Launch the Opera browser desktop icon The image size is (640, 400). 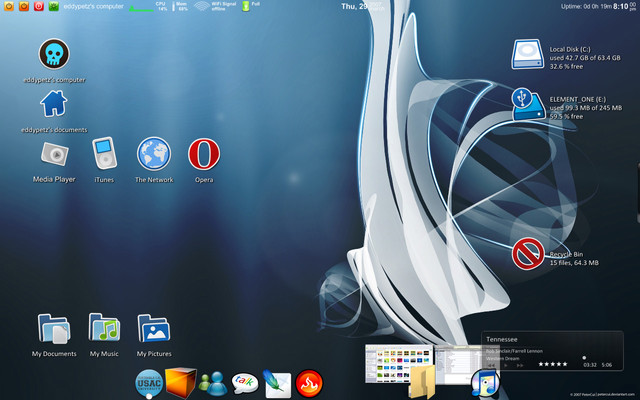point(204,154)
